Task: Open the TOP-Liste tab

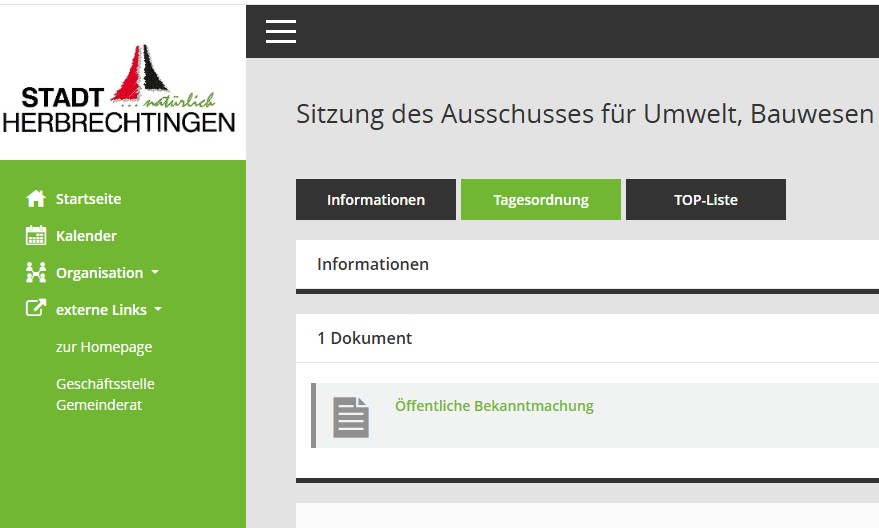Action: coord(705,200)
